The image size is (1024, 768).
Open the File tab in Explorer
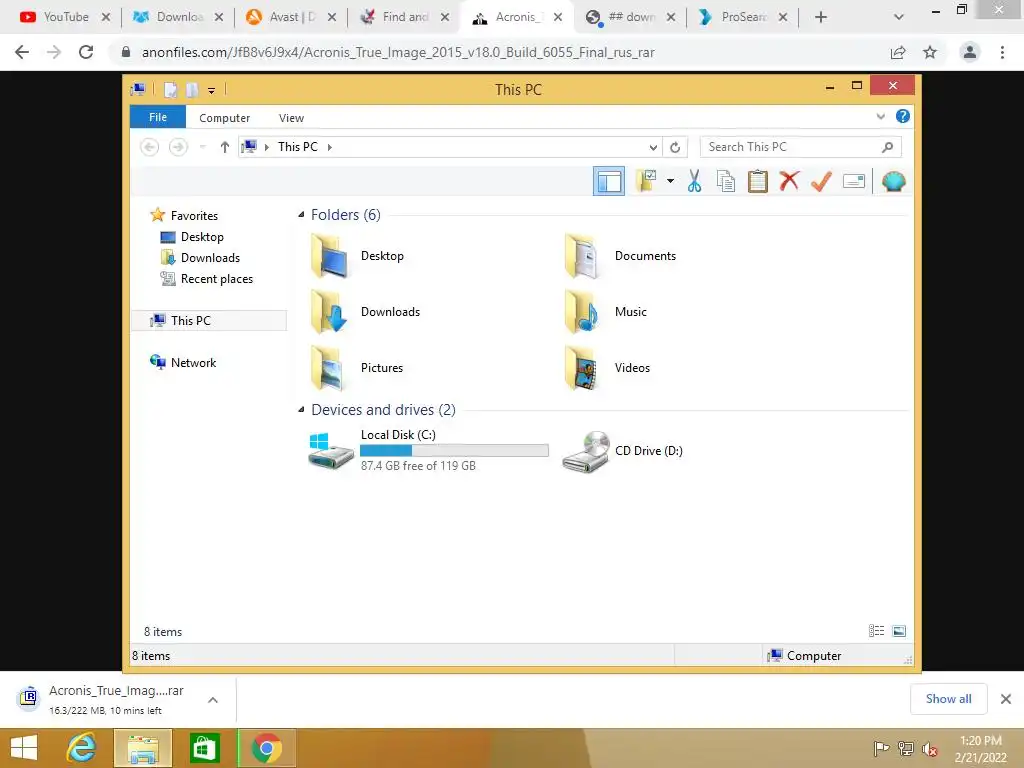(158, 117)
